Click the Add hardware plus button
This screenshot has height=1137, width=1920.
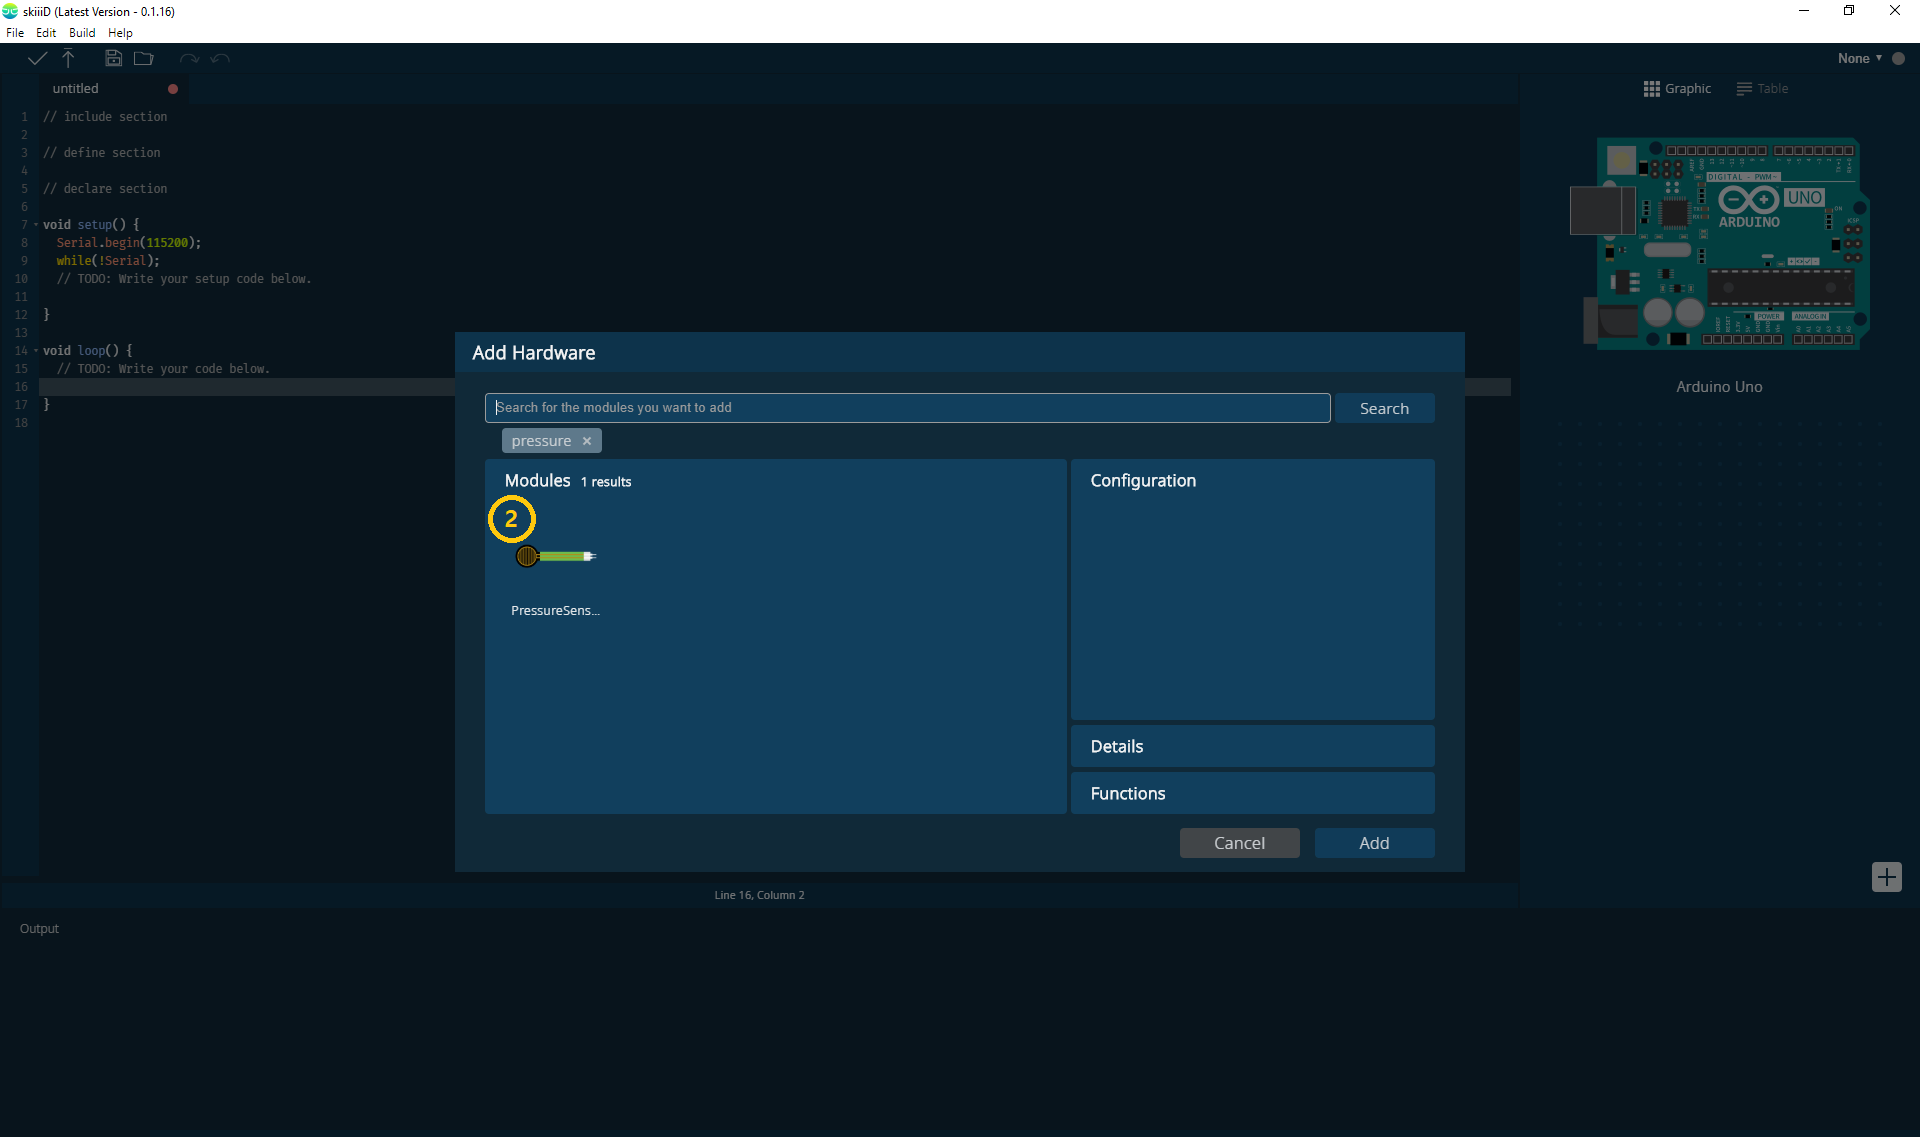tap(1886, 877)
